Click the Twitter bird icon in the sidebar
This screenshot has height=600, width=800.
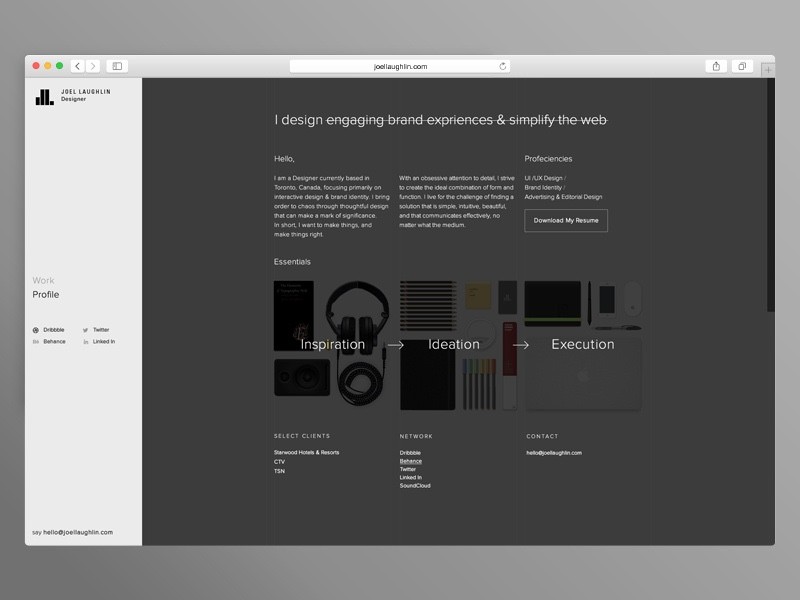pos(84,329)
